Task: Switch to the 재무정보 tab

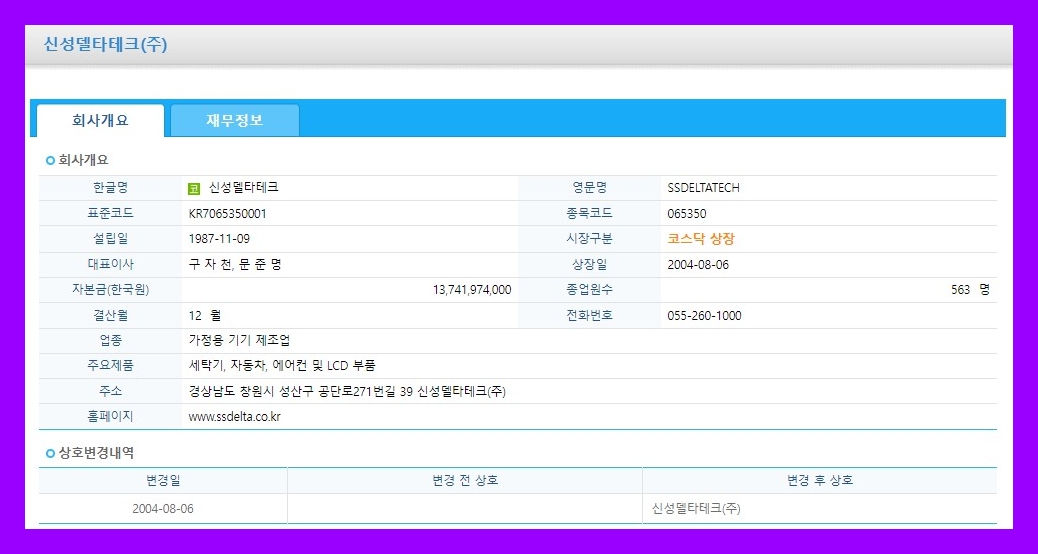Action: pos(234,120)
